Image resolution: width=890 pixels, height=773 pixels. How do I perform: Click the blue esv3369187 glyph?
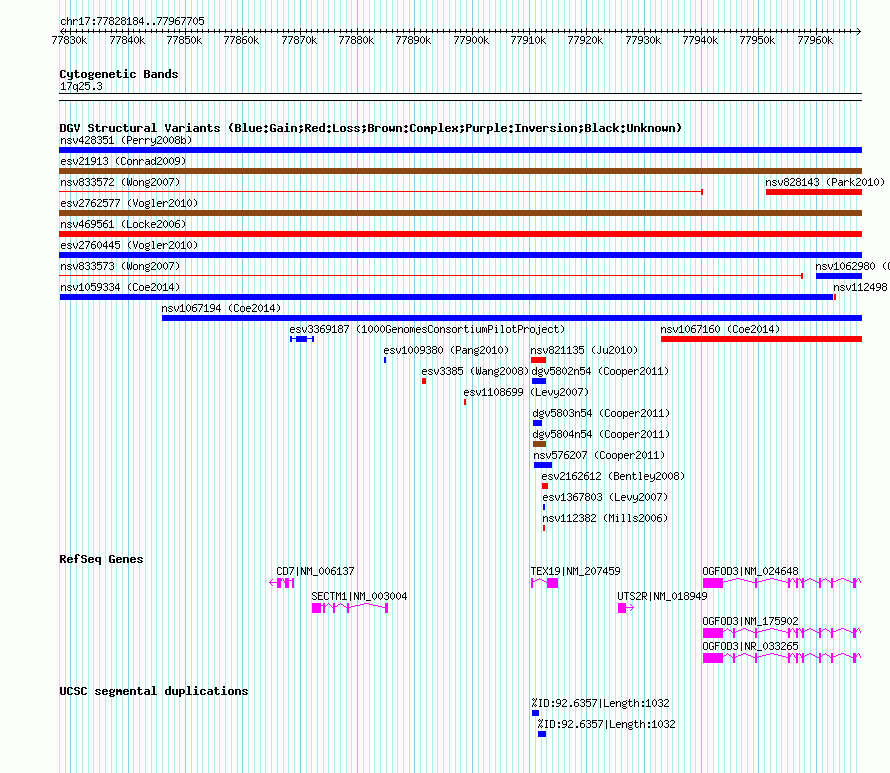pyautogui.click(x=302, y=339)
